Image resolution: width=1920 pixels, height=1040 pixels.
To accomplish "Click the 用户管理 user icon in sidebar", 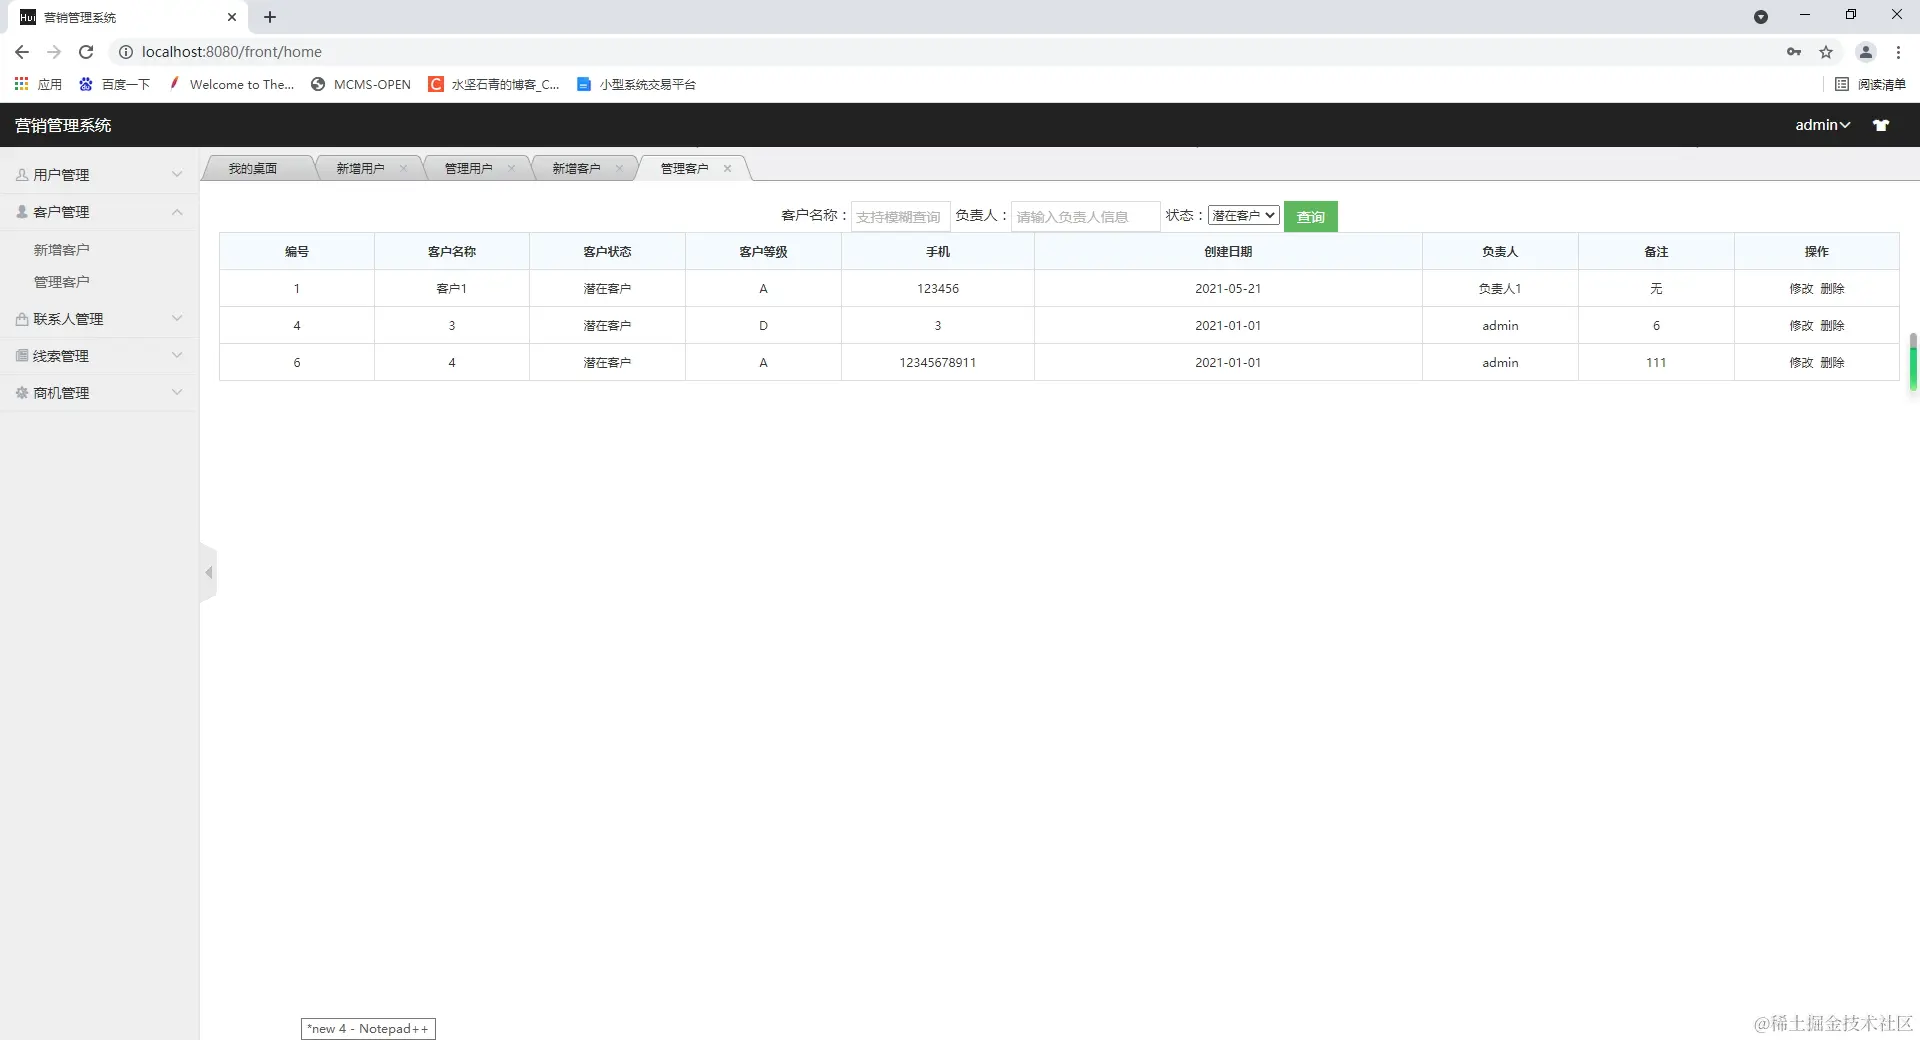I will click(22, 174).
